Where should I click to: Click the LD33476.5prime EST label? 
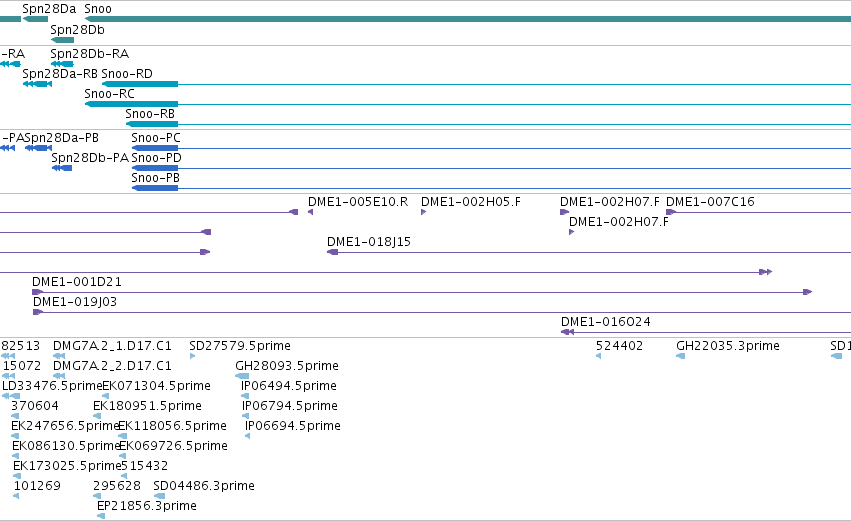coord(52,386)
